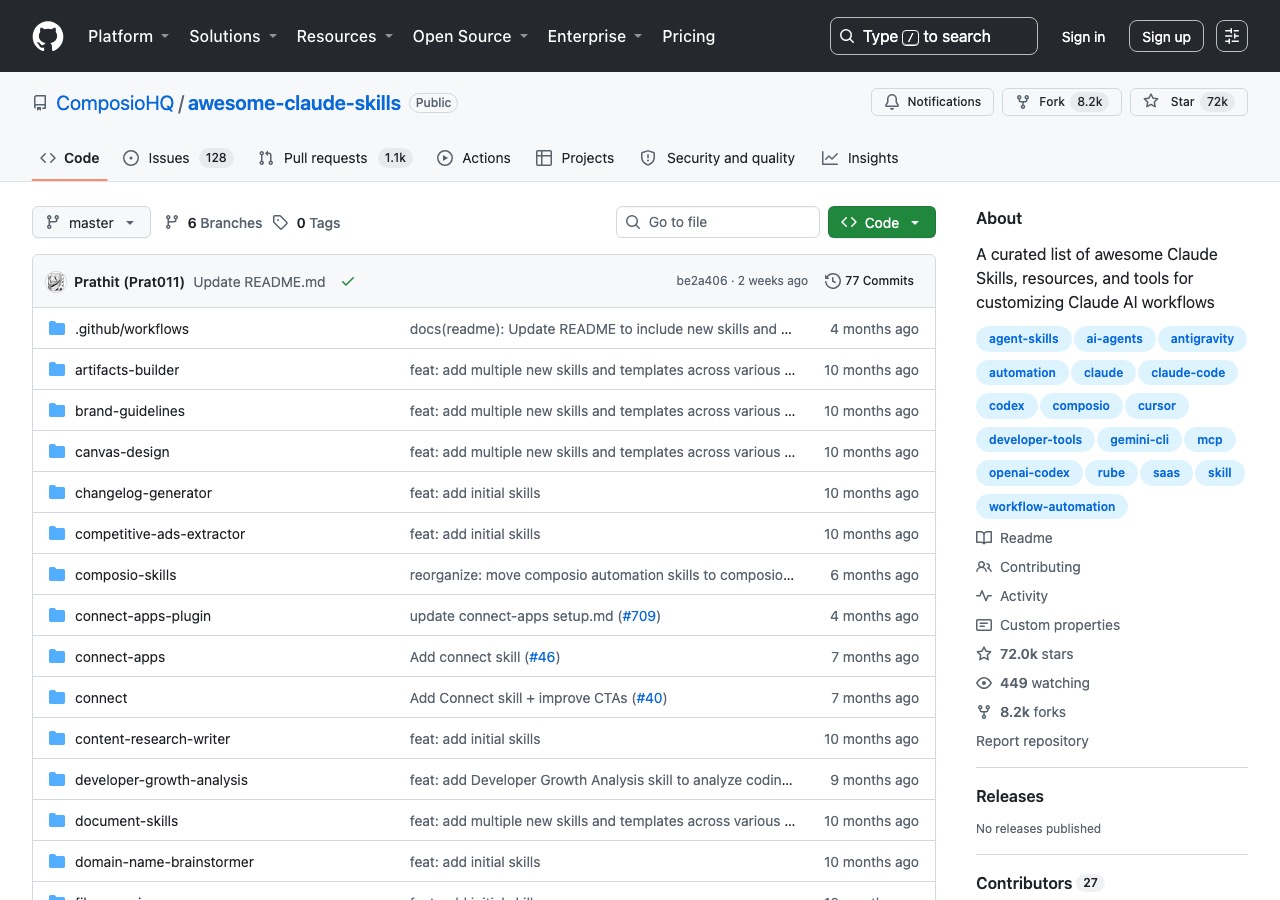
Task: Click the bell Notifications button
Action: 932,102
